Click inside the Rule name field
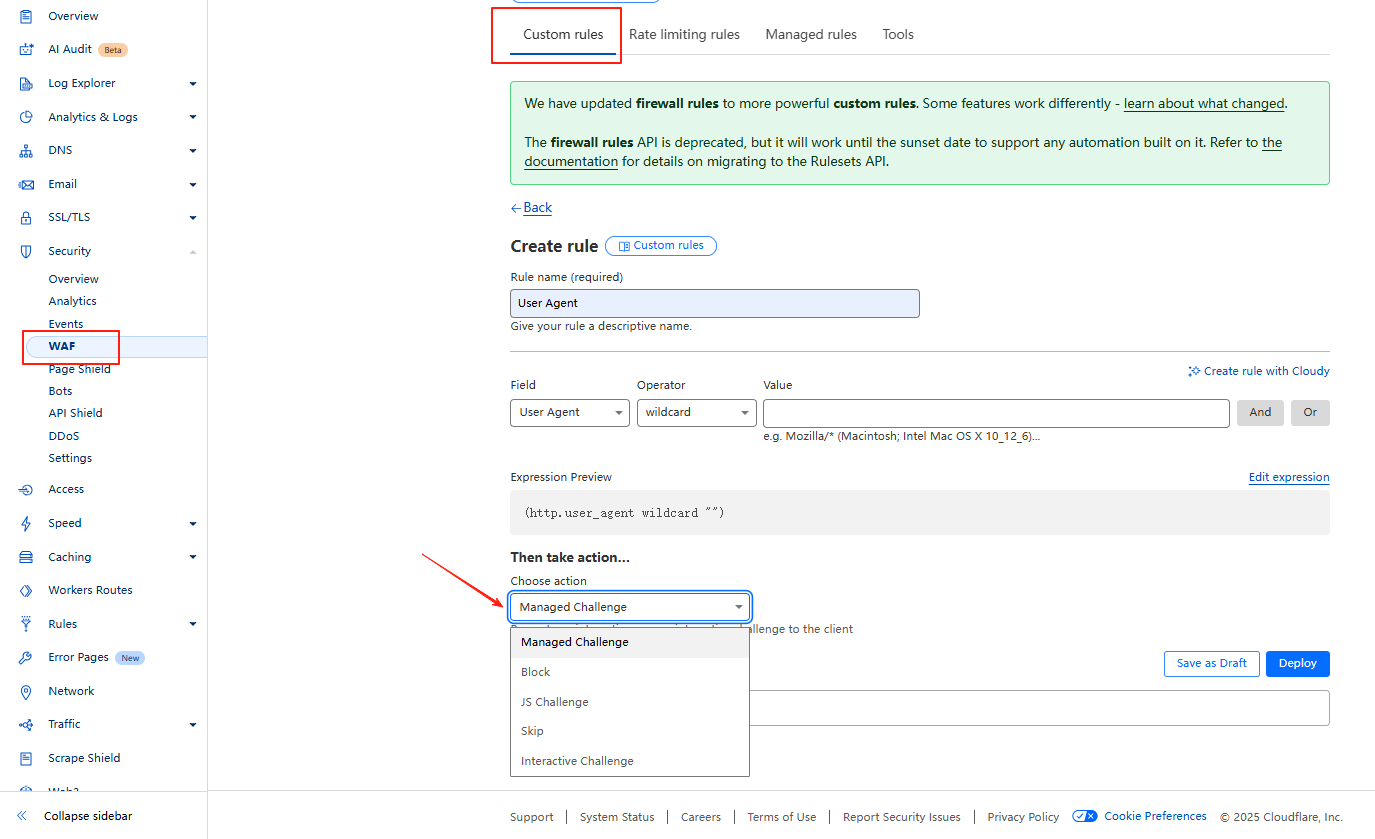 click(x=714, y=303)
